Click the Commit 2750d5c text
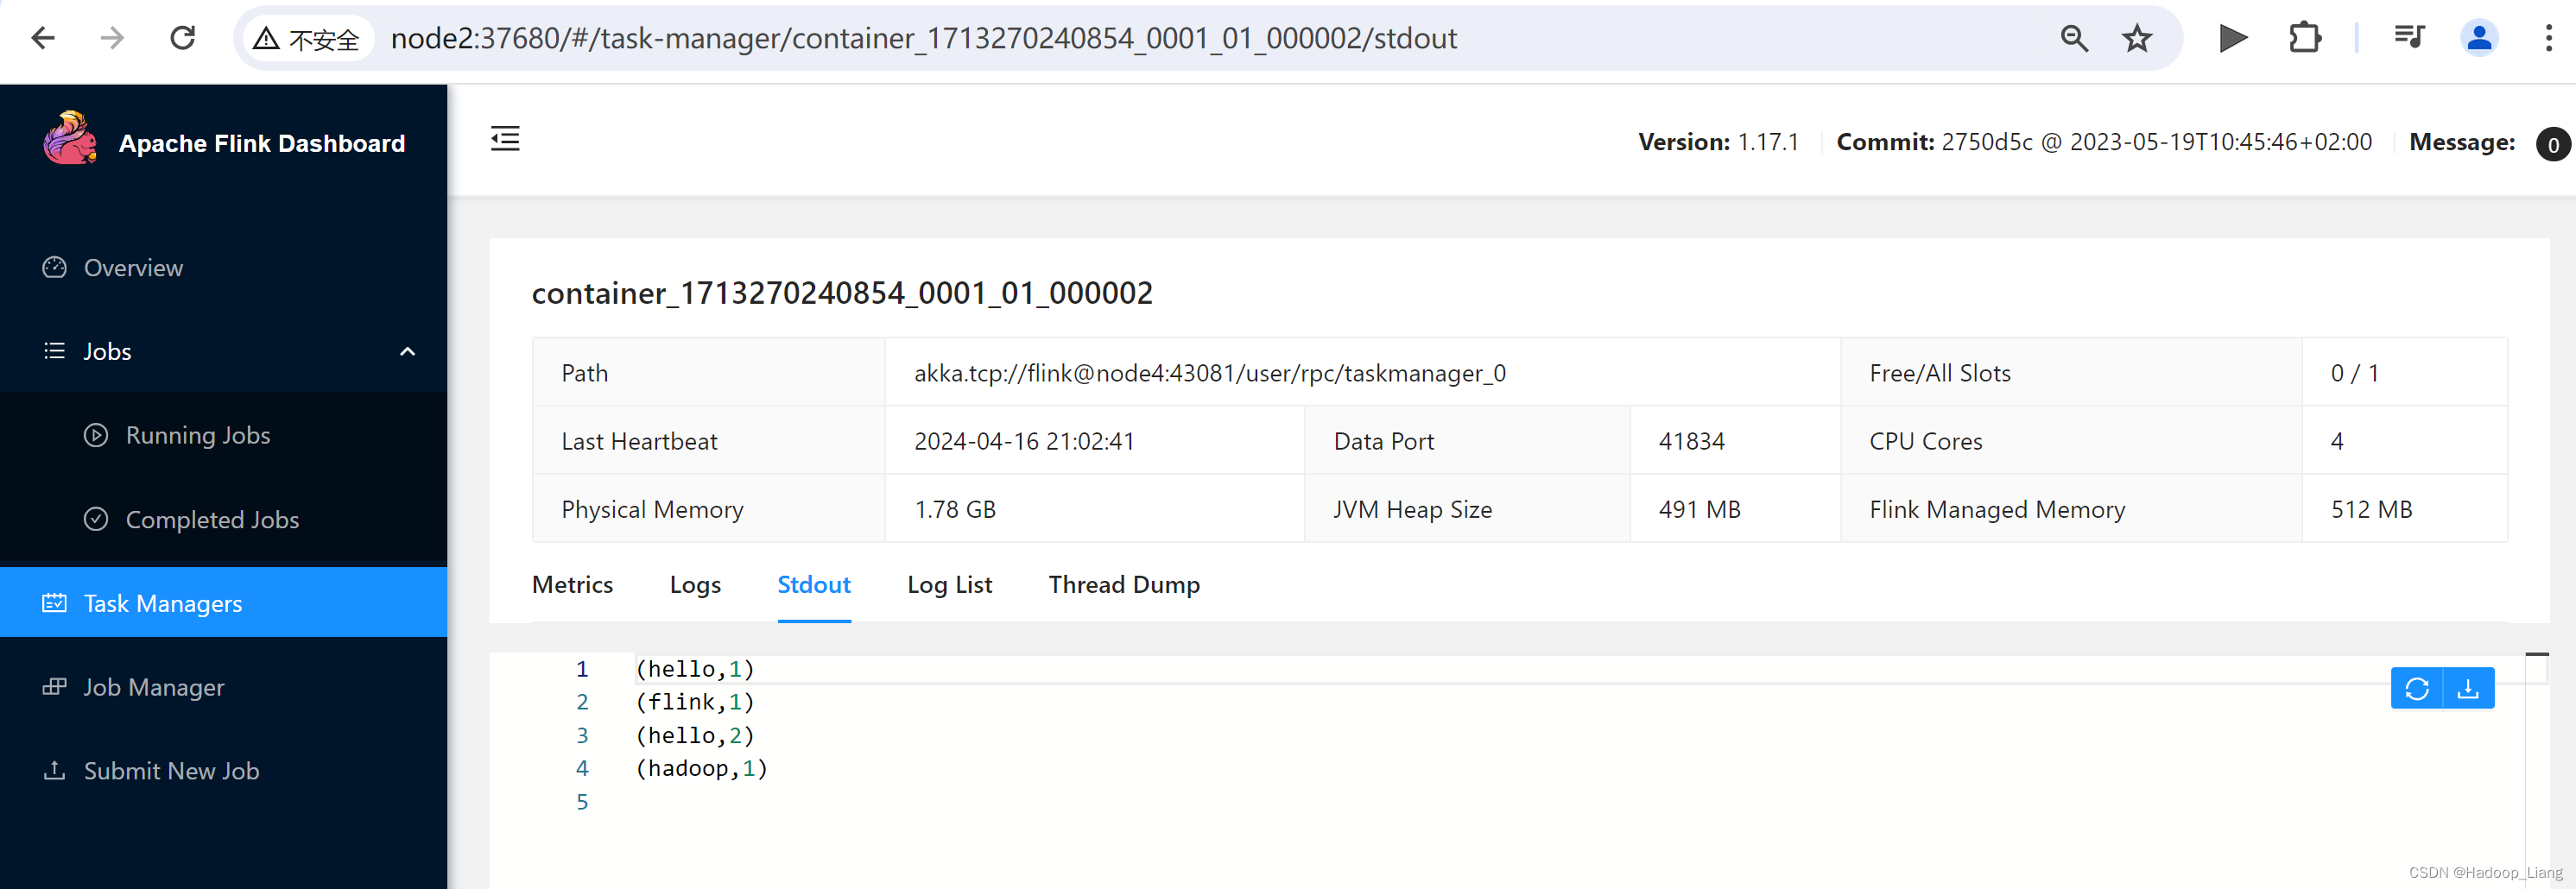Viewport: 2576px width, 889px height. [x=2104, y=142]
